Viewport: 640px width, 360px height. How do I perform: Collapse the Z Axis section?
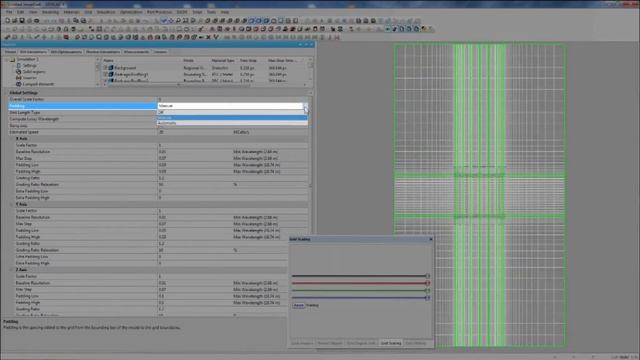[12, 270]
